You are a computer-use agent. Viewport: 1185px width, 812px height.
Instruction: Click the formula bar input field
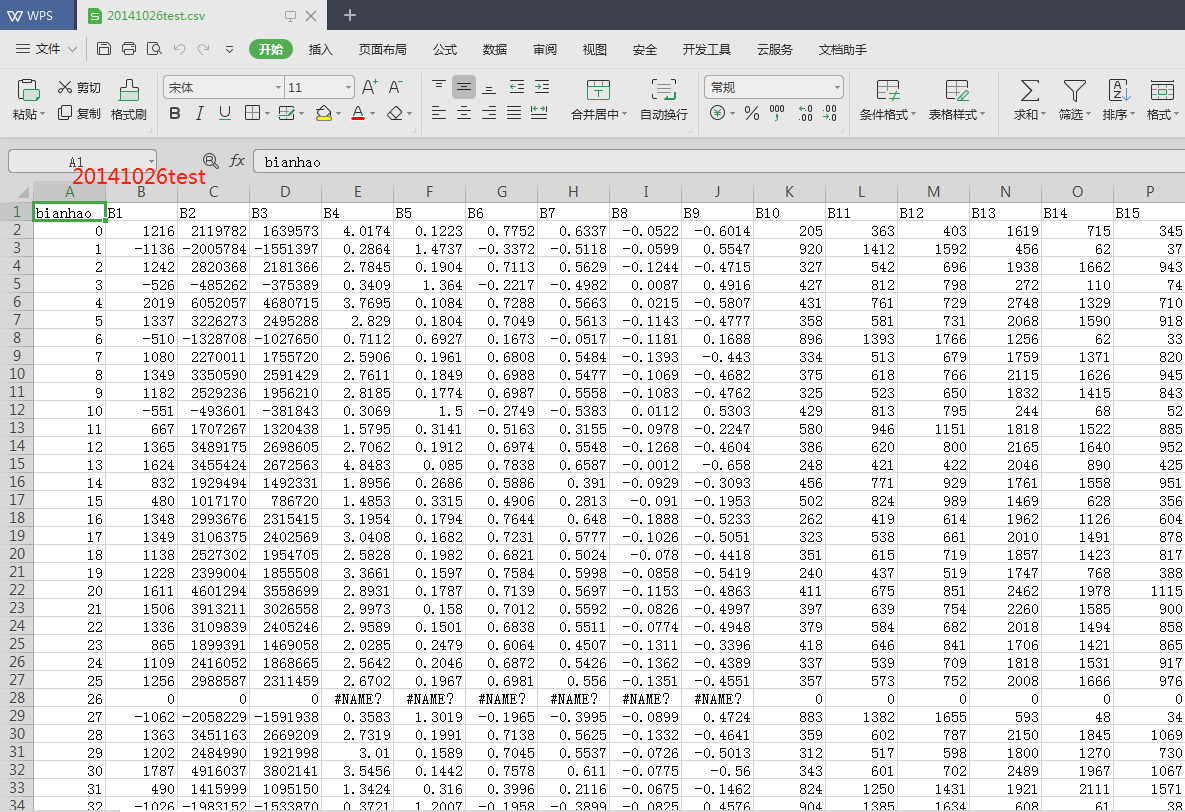pos(719,162)
